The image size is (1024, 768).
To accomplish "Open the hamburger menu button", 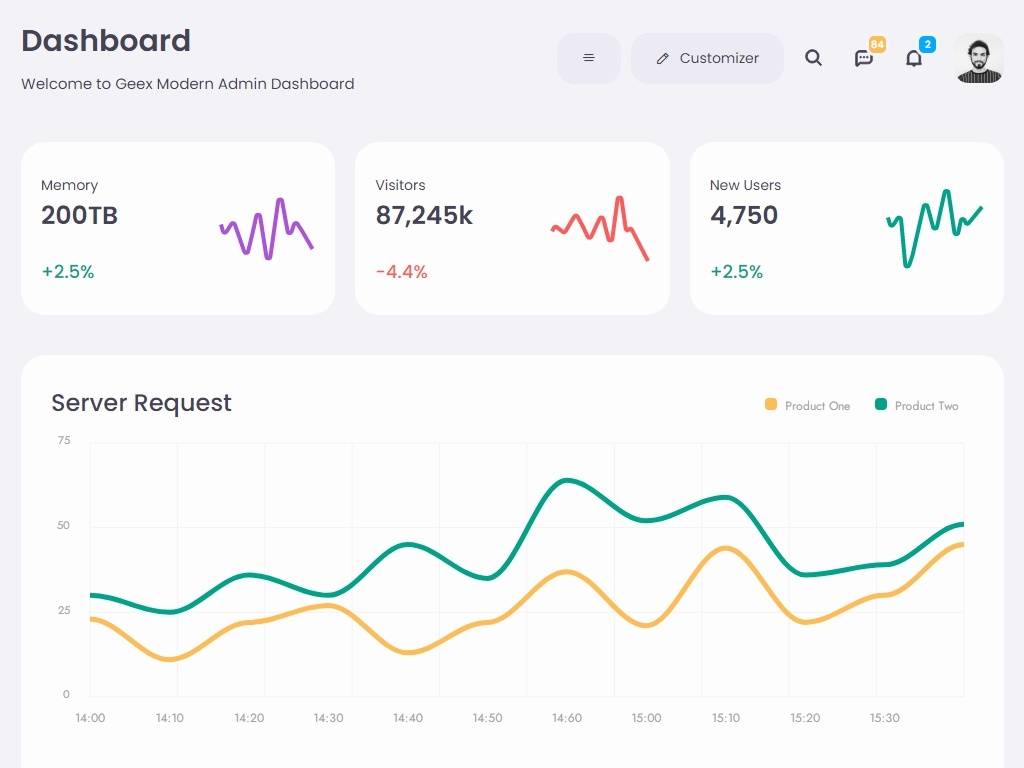I will pos(589,58).
